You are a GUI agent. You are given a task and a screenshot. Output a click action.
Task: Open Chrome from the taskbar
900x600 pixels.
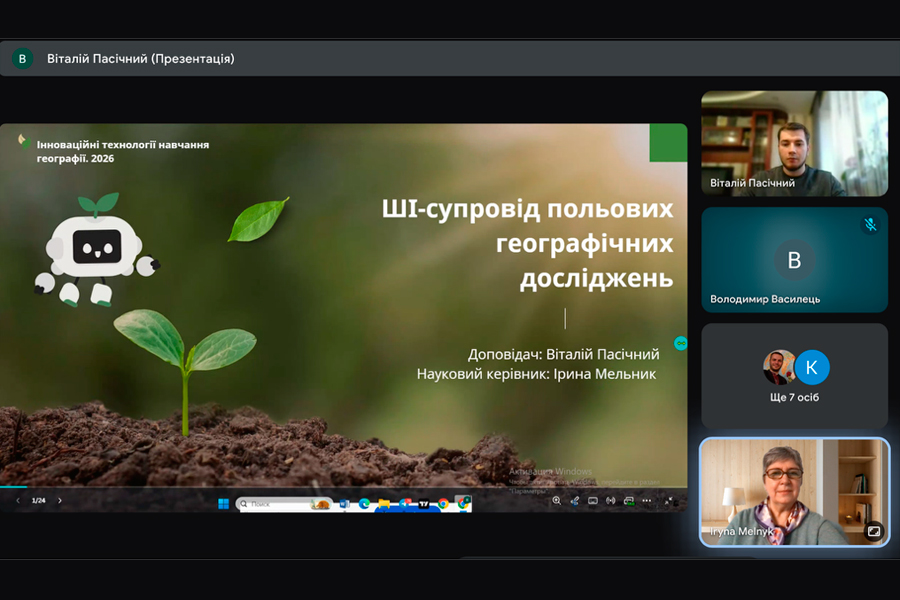pos(443,504)
